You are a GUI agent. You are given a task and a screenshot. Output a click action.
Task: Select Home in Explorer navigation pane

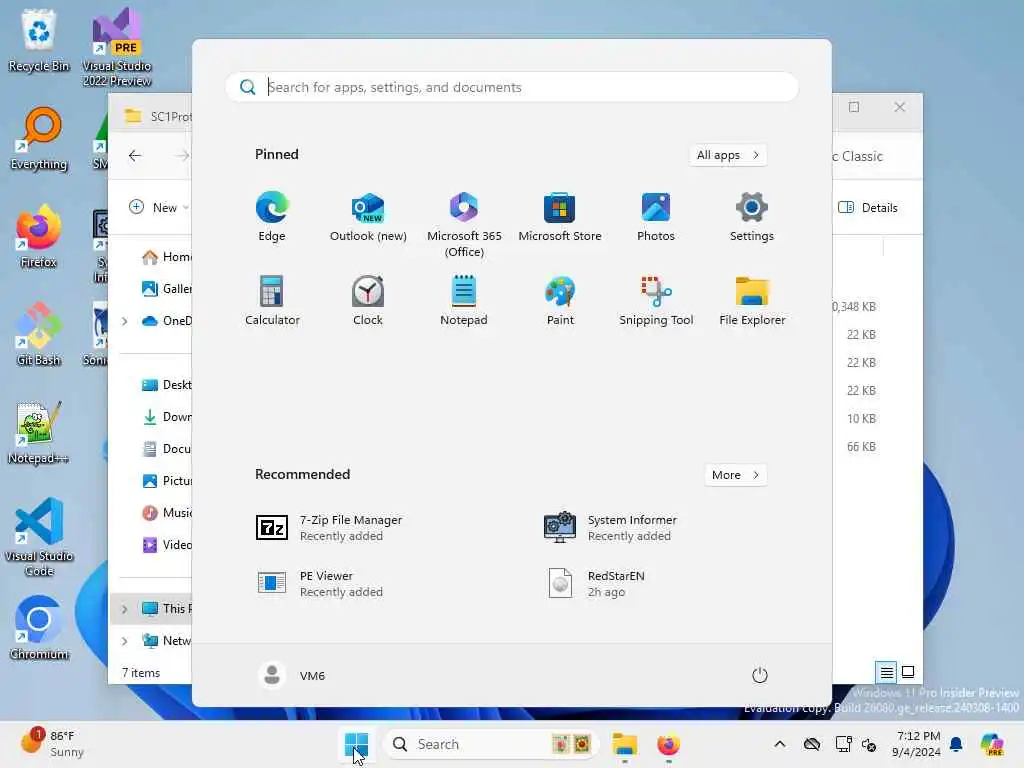click(x=166, y=257)
